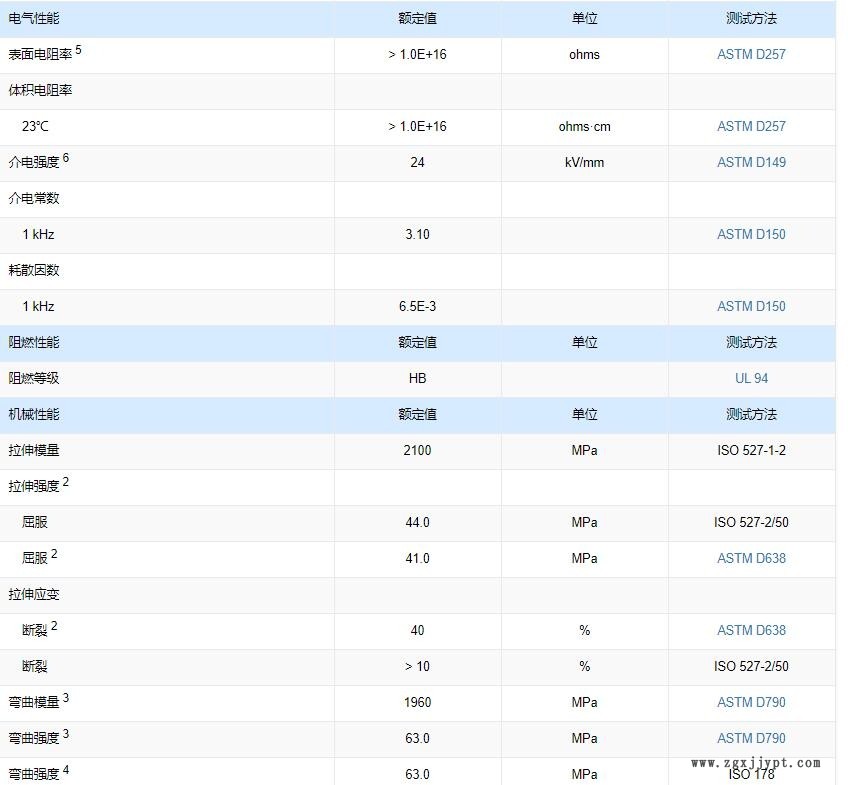Click the 6.5E-3 dissipation factor value
The image size is (848, 785).
417,306
